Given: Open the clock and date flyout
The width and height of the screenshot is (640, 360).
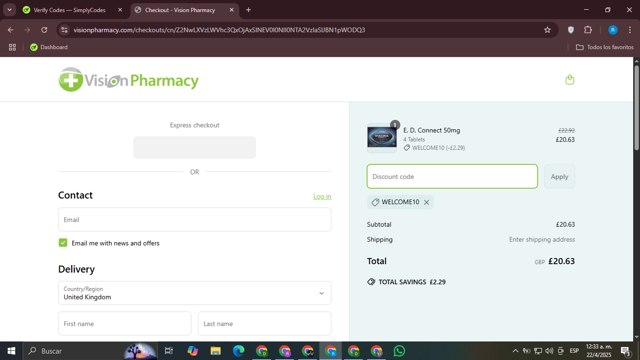Looking at the screenshot, I should [599, 351].
